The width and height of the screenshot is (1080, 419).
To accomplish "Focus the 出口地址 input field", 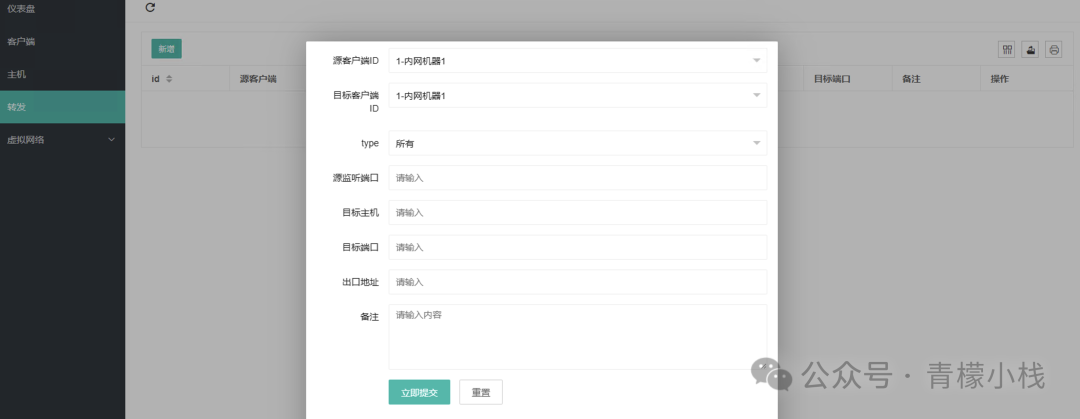I will 577,282.
